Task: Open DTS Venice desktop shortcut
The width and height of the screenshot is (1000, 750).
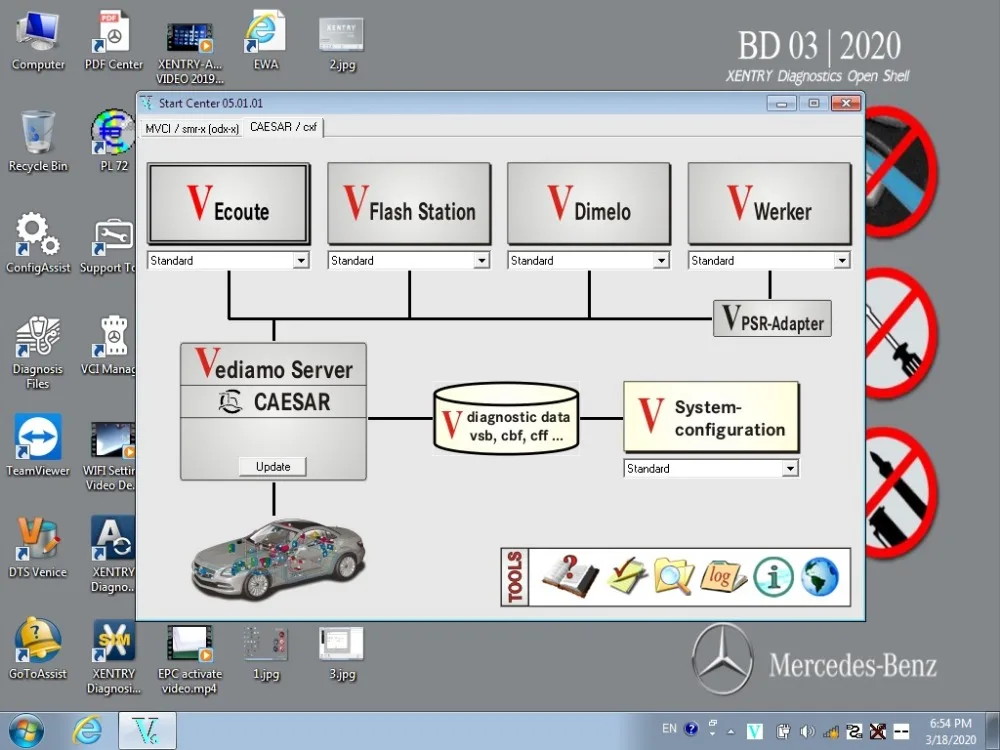Action: click(38, 547)
